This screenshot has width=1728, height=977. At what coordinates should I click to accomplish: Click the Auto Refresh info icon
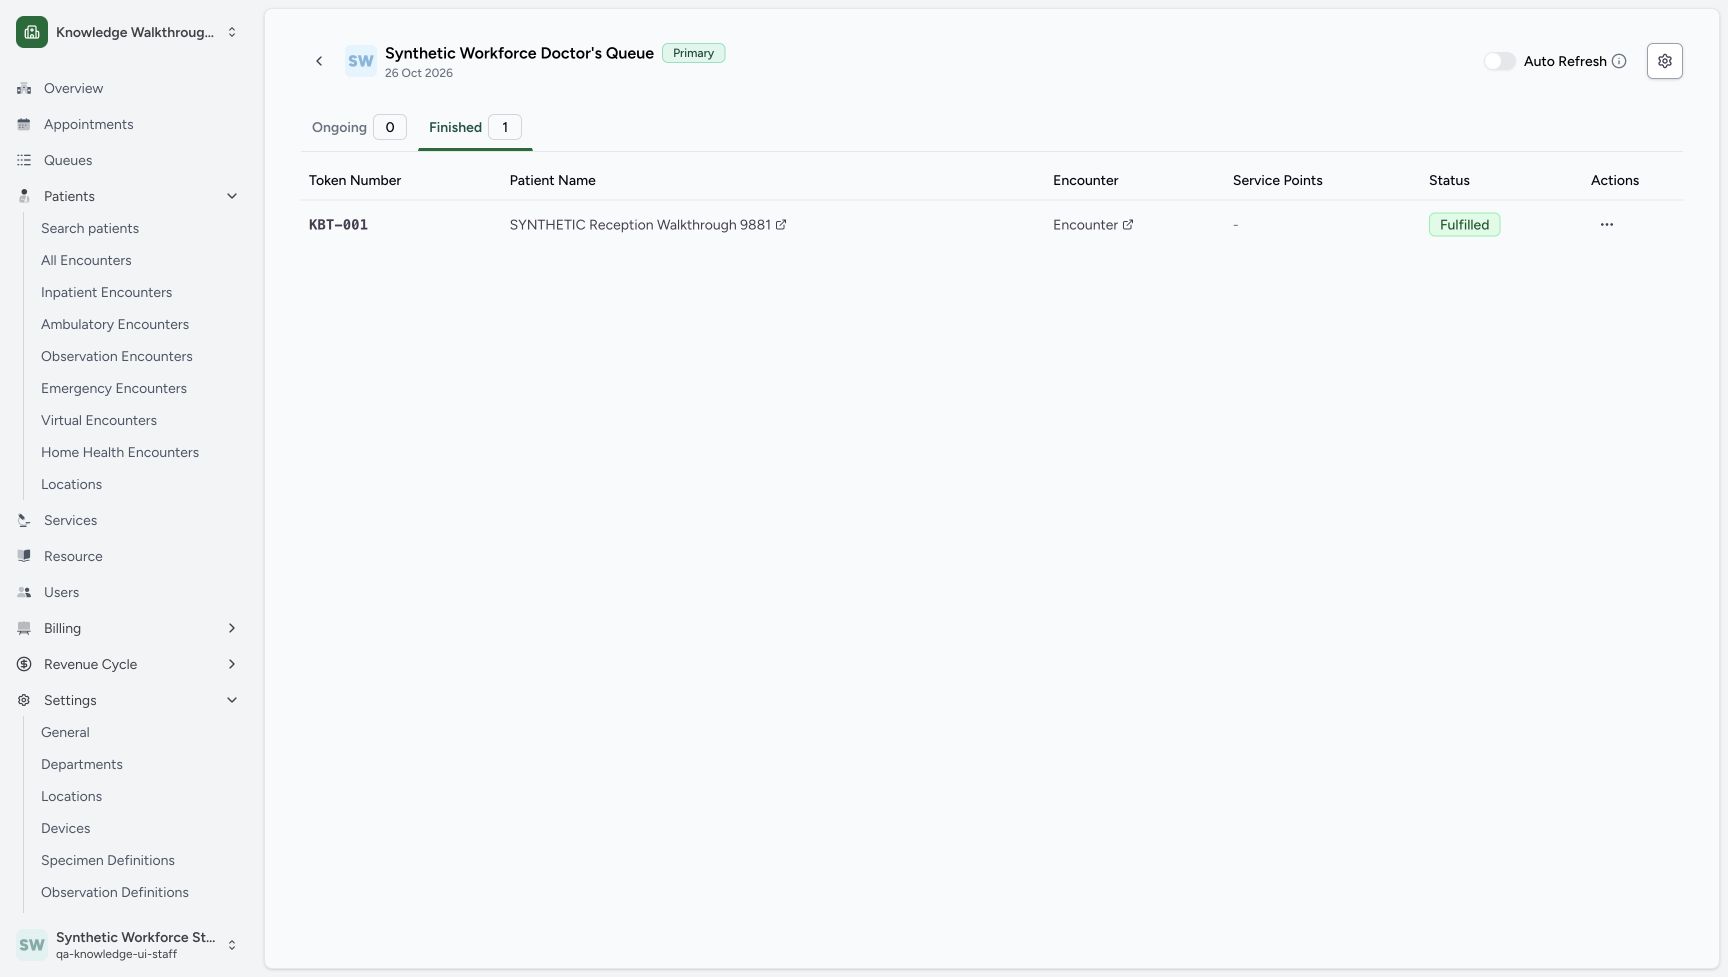coord(1619,61)
